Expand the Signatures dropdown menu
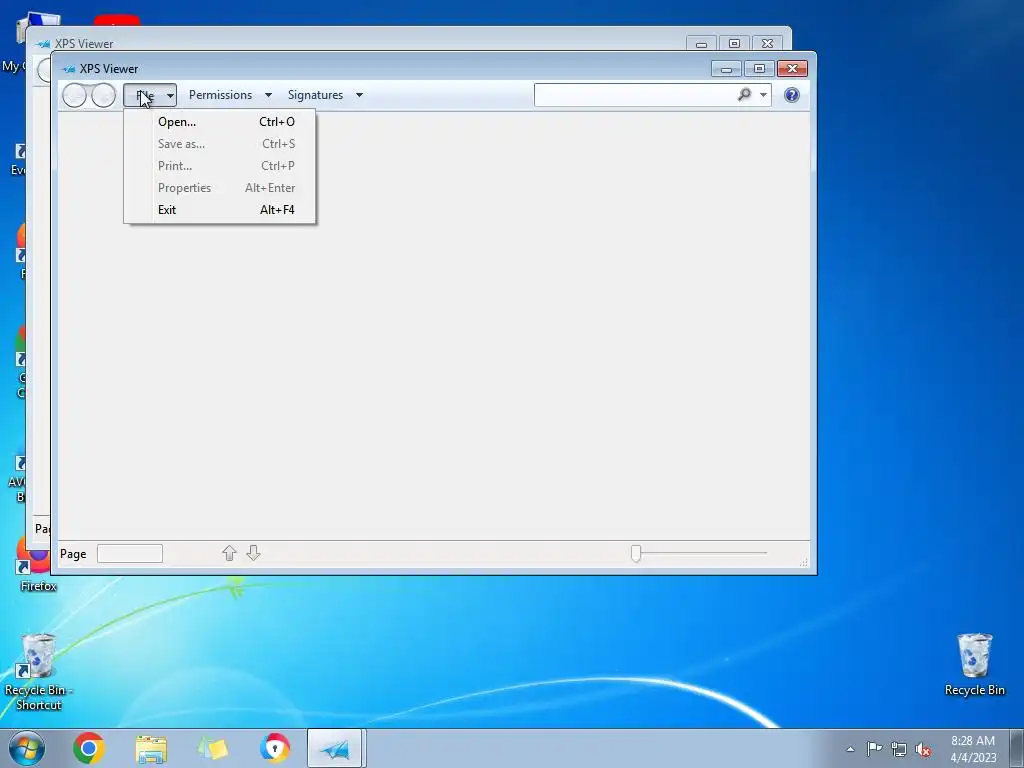The image size is (1024, 768). (x=325, y=95)
